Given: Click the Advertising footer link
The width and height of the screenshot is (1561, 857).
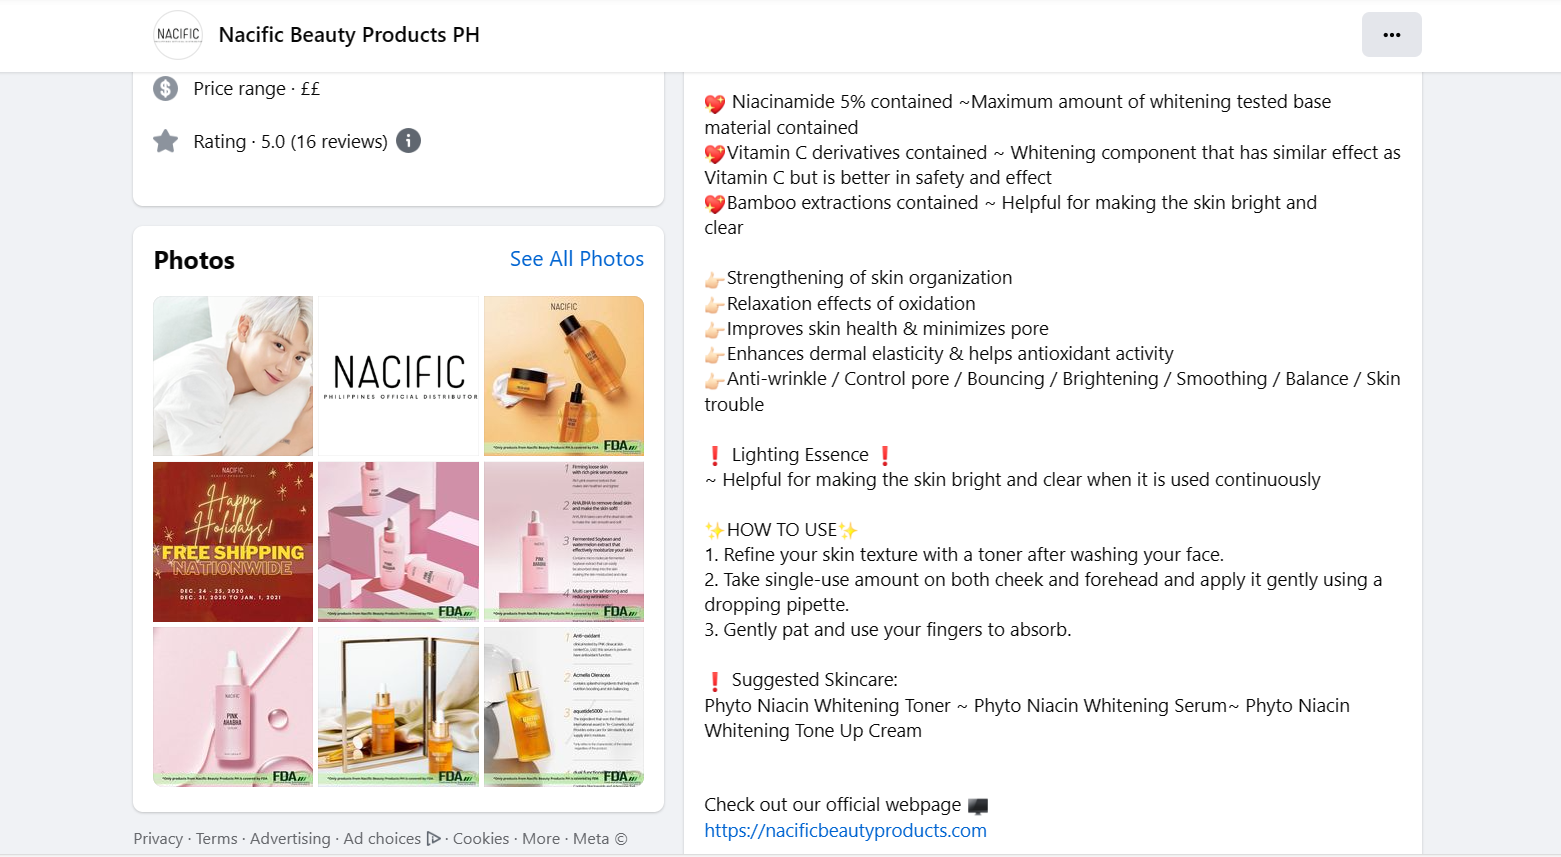Looking at the screenshot, I should [x=290, y=839].
